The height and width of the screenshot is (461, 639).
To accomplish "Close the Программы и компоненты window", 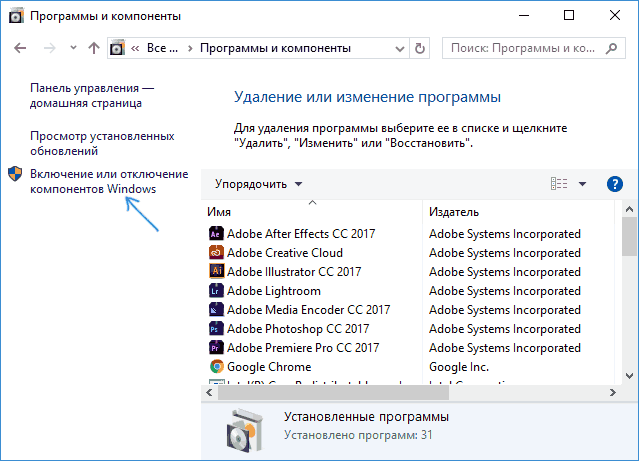I will [615, 15].
